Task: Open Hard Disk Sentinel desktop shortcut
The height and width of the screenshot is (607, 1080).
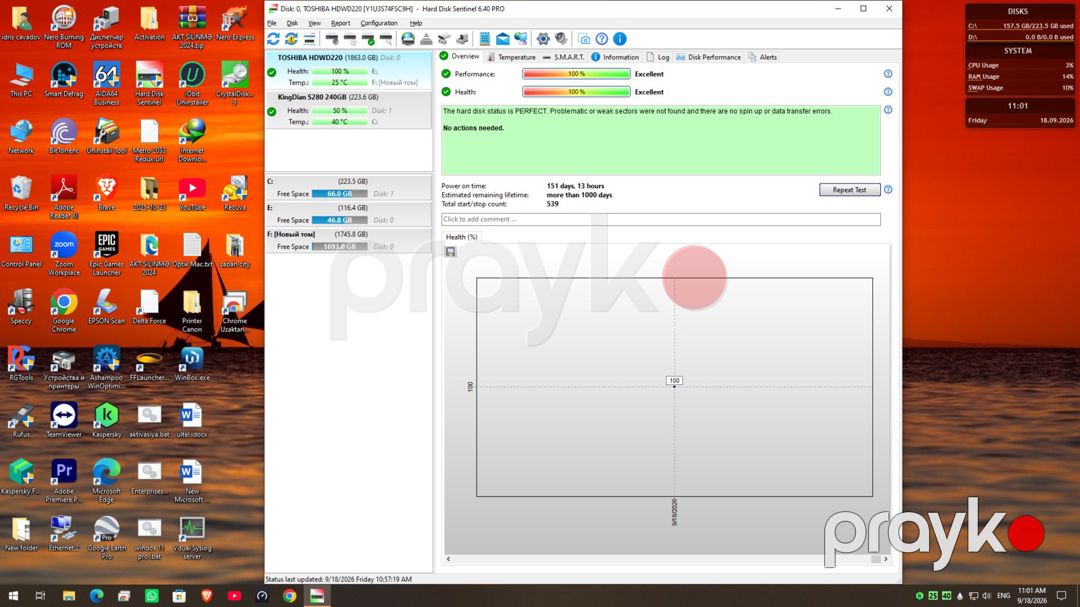Action: click(149, 84)
